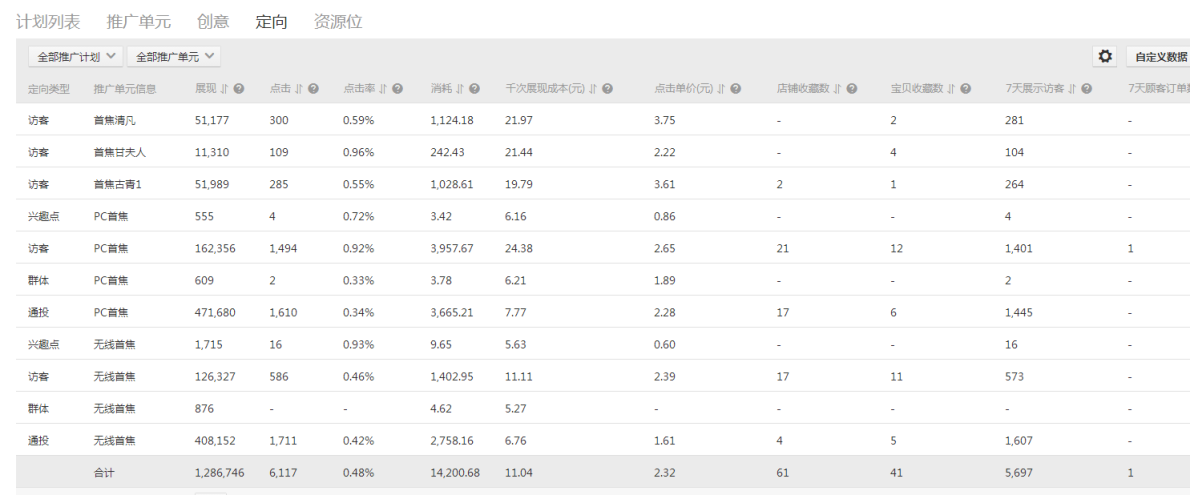Click help icon beside 店铺收藏数 column

coord(852,90)
